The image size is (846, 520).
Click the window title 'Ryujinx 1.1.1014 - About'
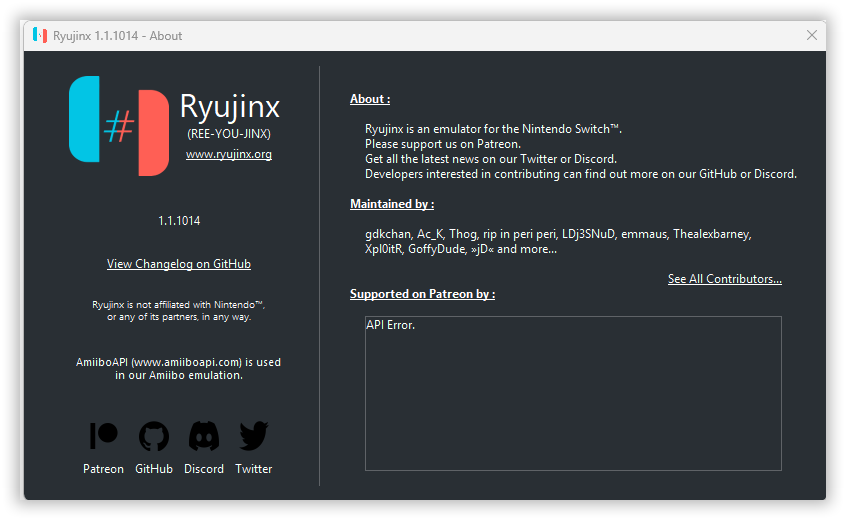pos(118,36)
